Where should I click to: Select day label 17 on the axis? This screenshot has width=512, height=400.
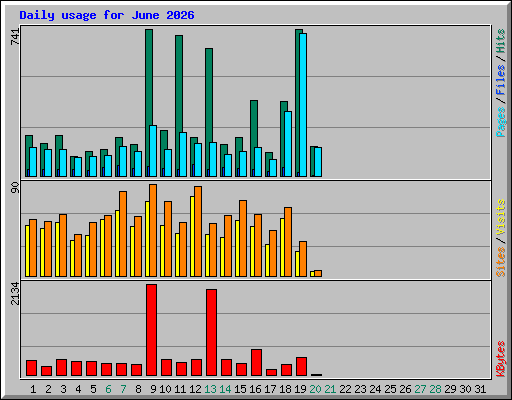(x=270, y=389)
